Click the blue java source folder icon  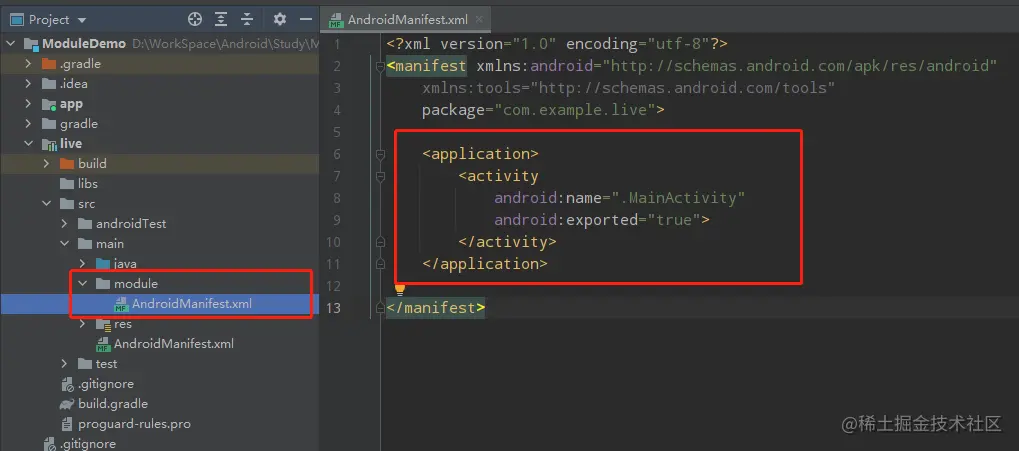(103, 264)
